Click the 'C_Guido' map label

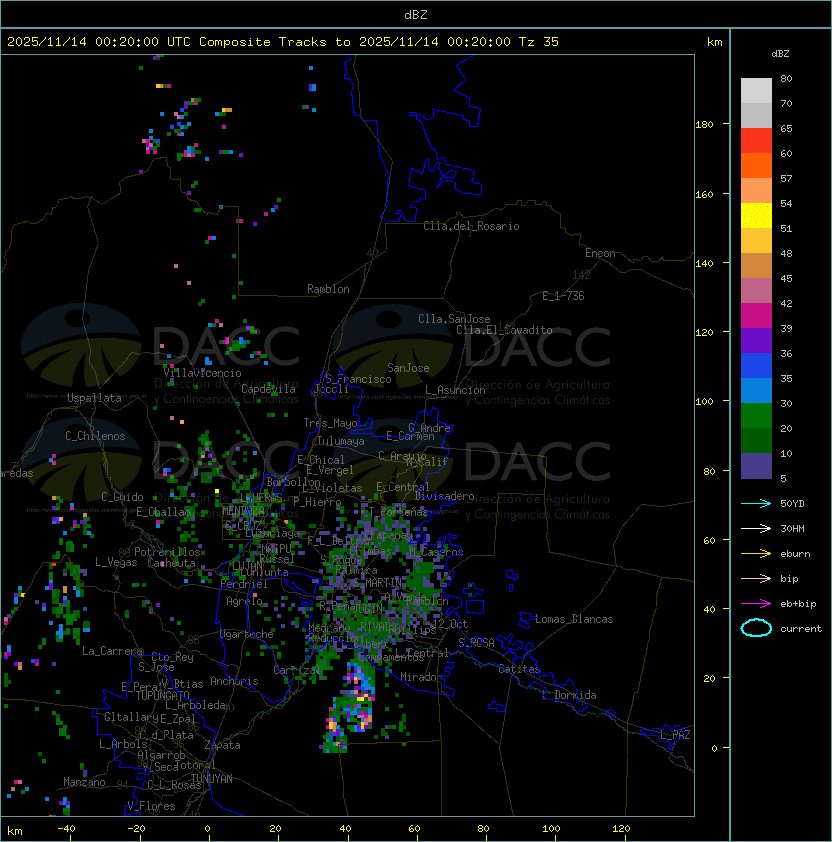[122, 497]
